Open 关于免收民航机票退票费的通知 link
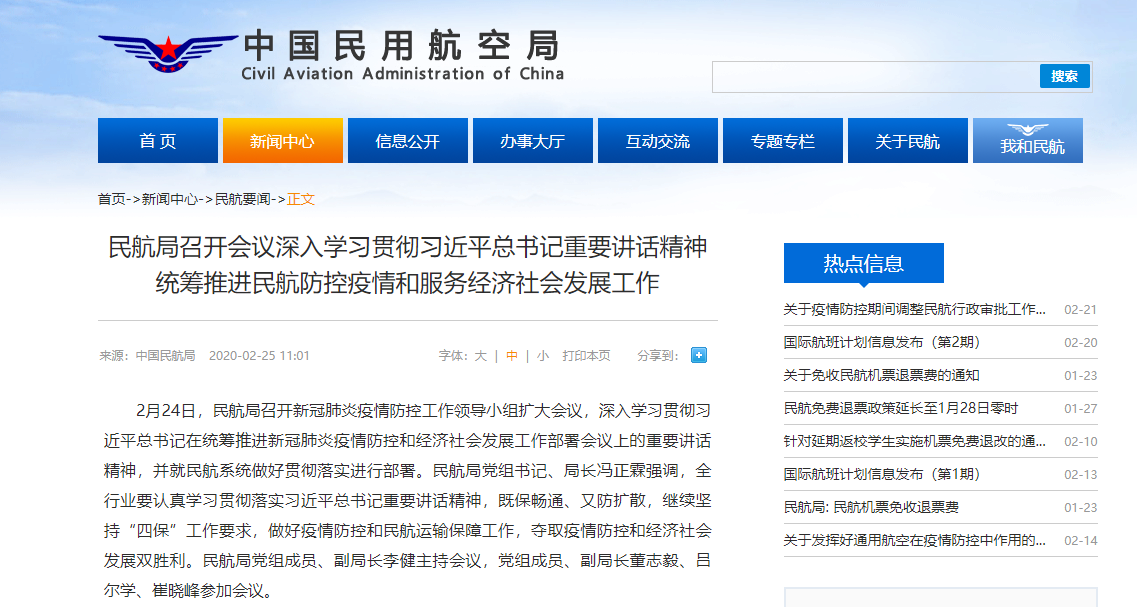Image resolution: width=1137 pixels, height=607 pixels. tap(882, 376)
